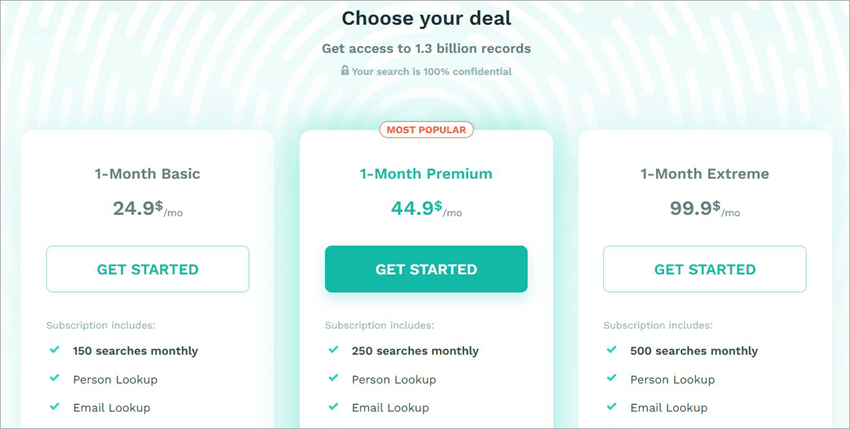
Task: Click the 44.9$ per month price
Action: click(x=426, y=209)
